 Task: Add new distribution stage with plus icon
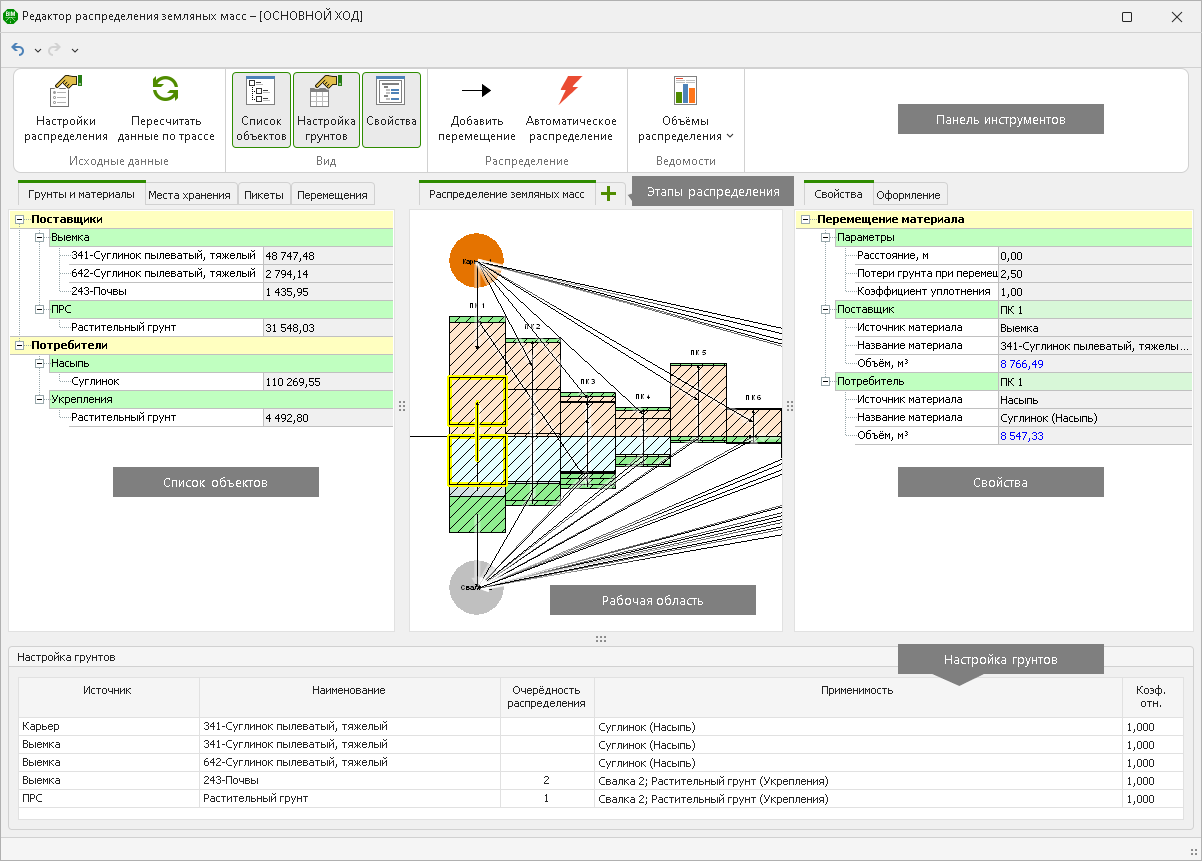609,194
